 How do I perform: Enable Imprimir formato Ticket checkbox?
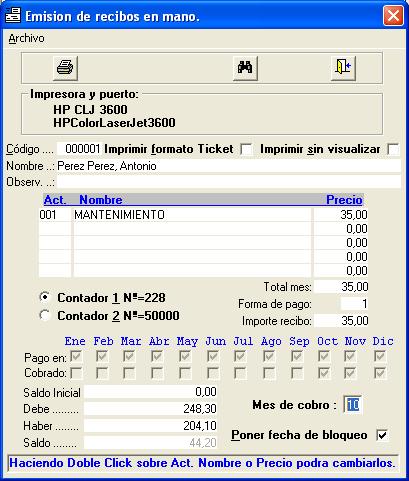point(246,149)
